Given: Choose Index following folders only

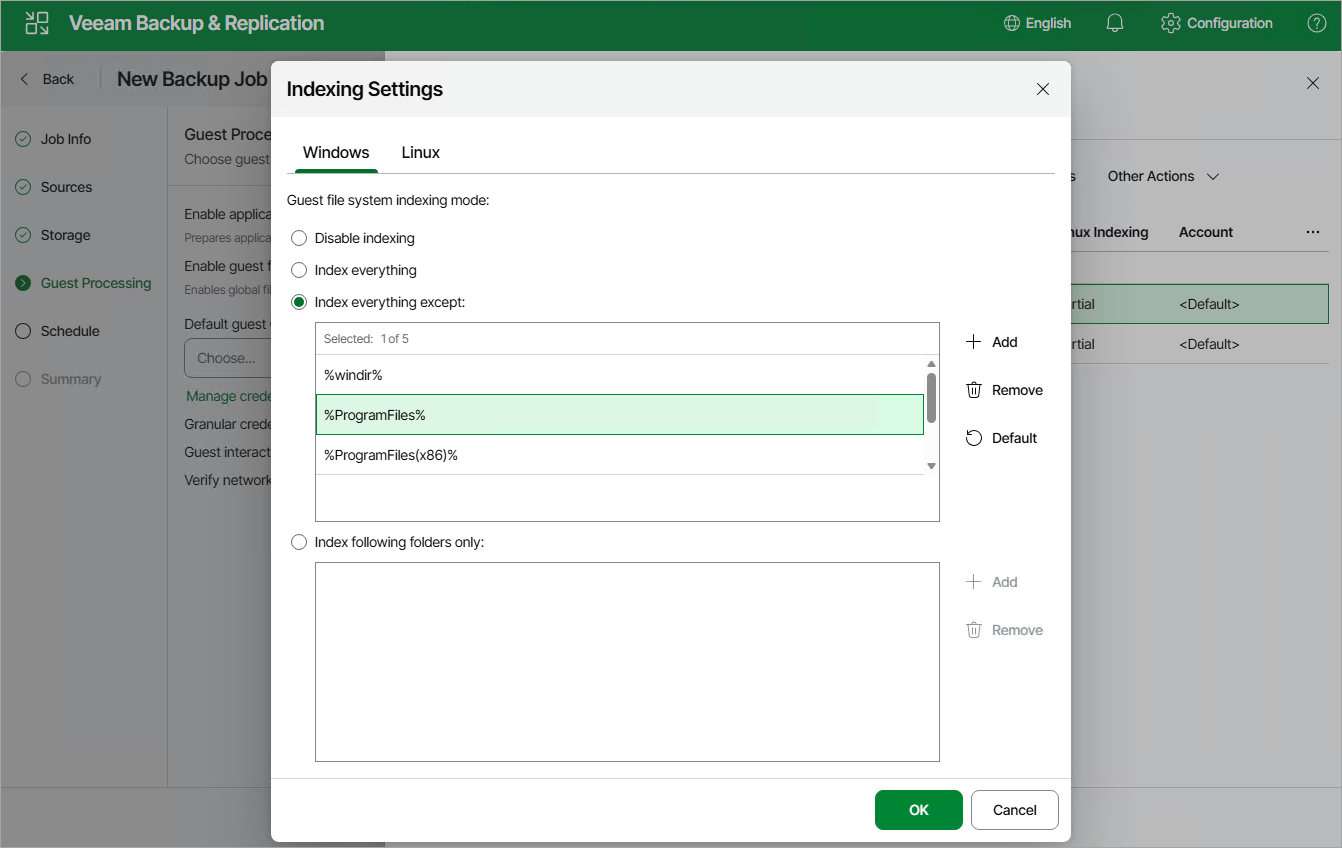Looking at the screenshot, I should (299, 542).
